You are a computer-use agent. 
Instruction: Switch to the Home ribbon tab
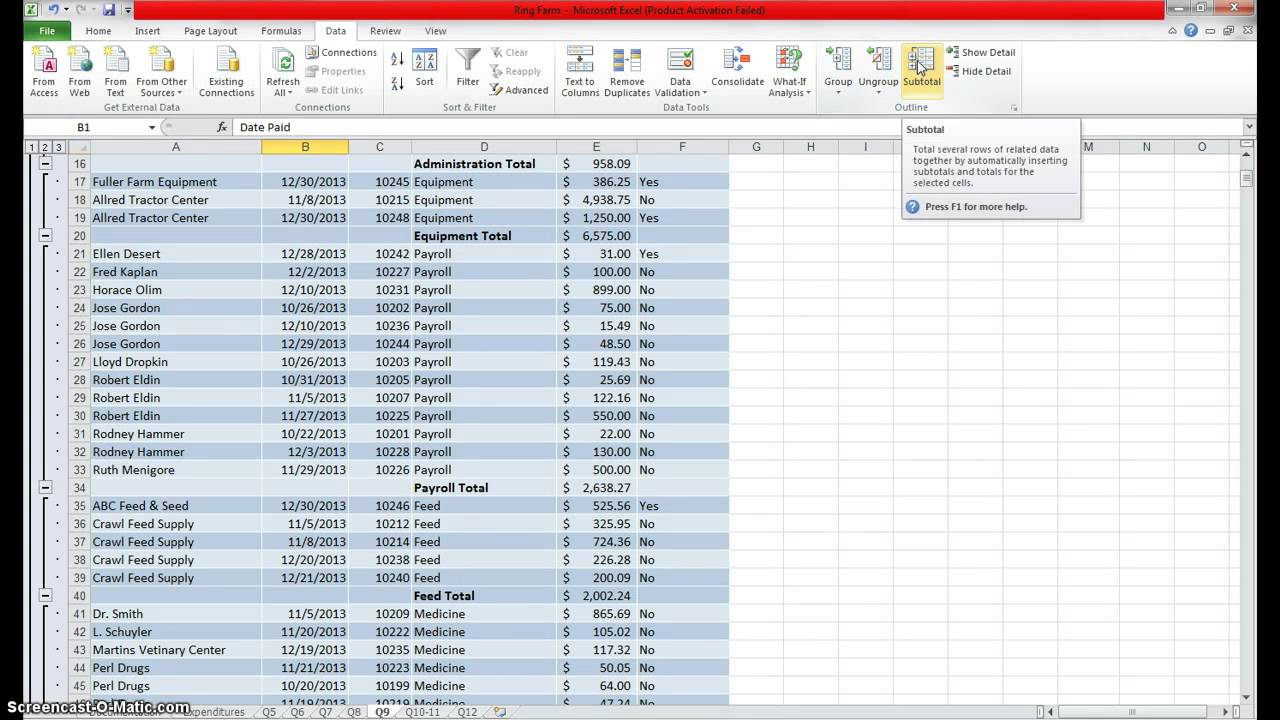[x=98, y=31]
